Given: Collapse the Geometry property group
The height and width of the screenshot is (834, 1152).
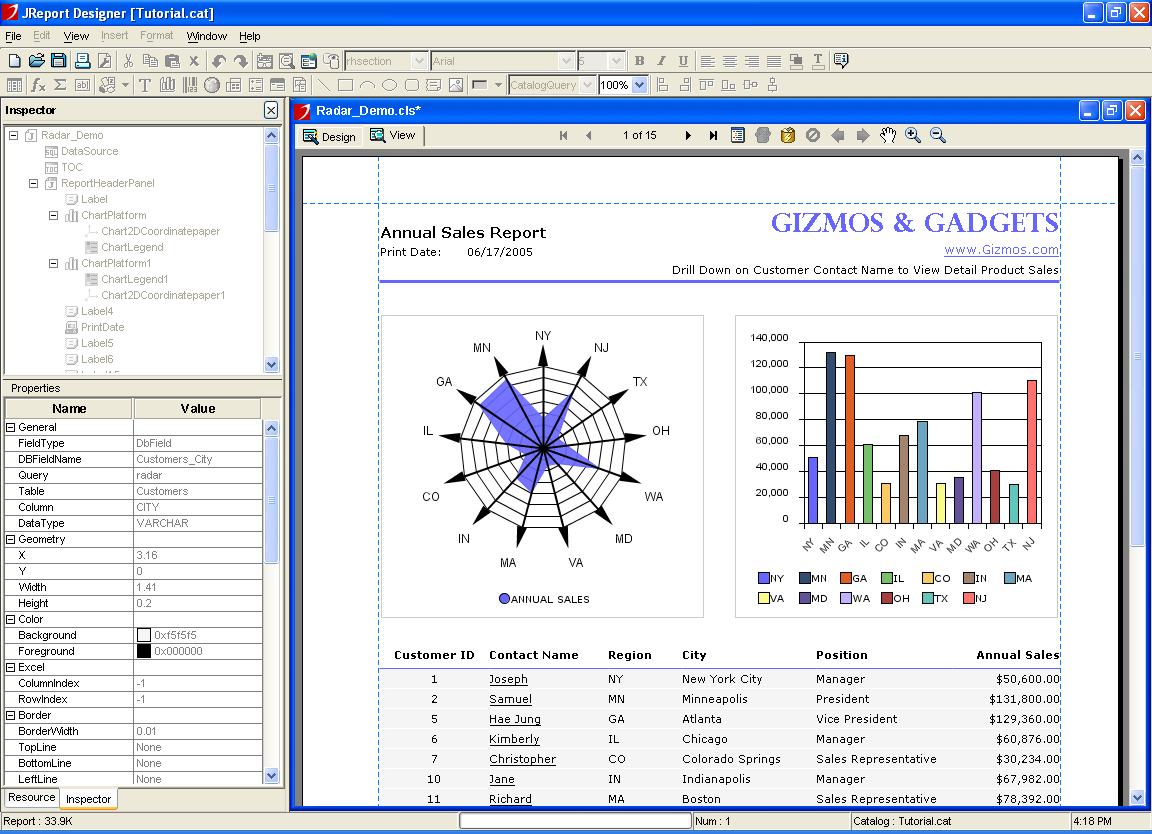Looking at the screenshot, I should (11, 539).
